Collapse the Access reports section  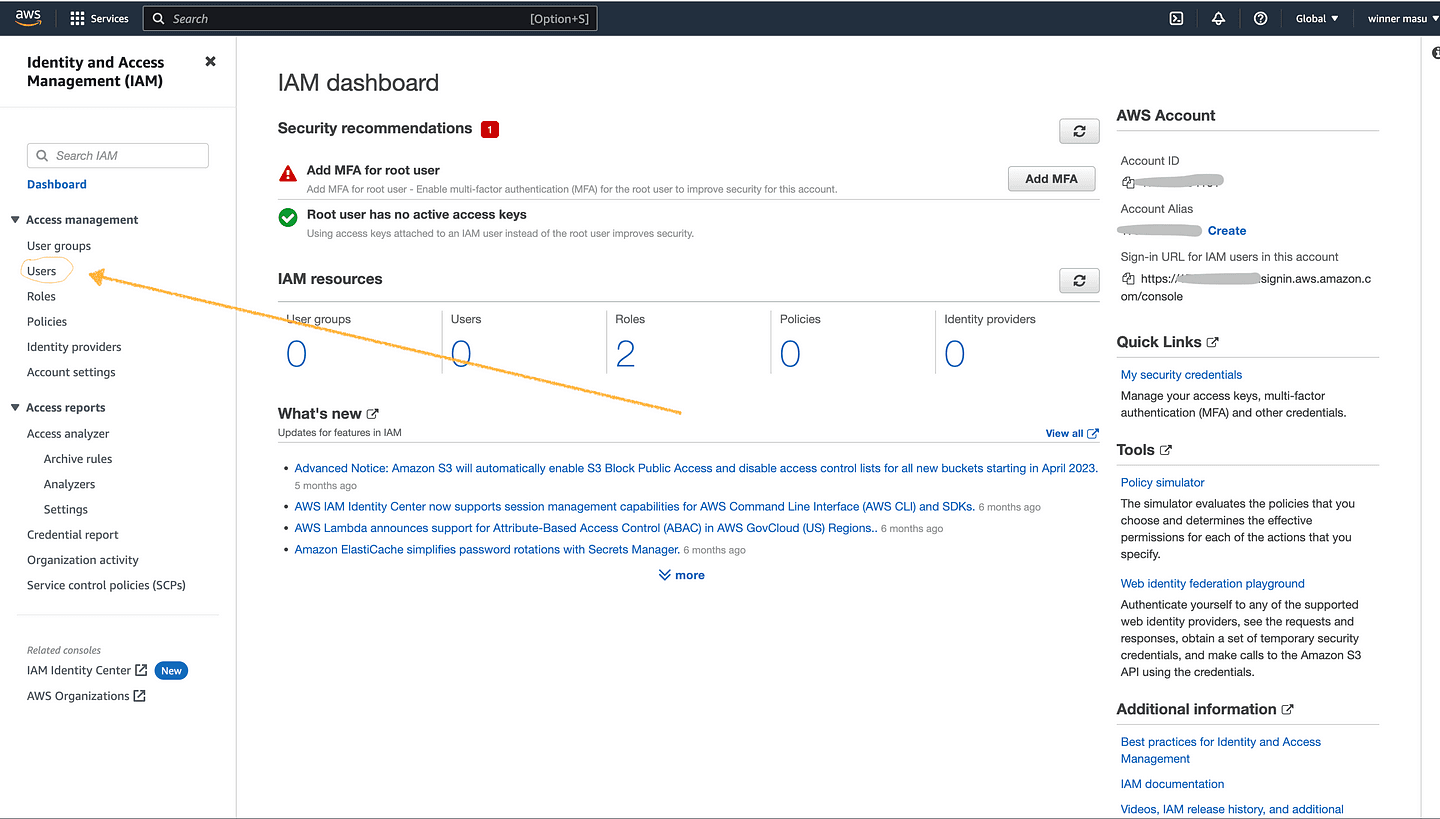[15, 408]
